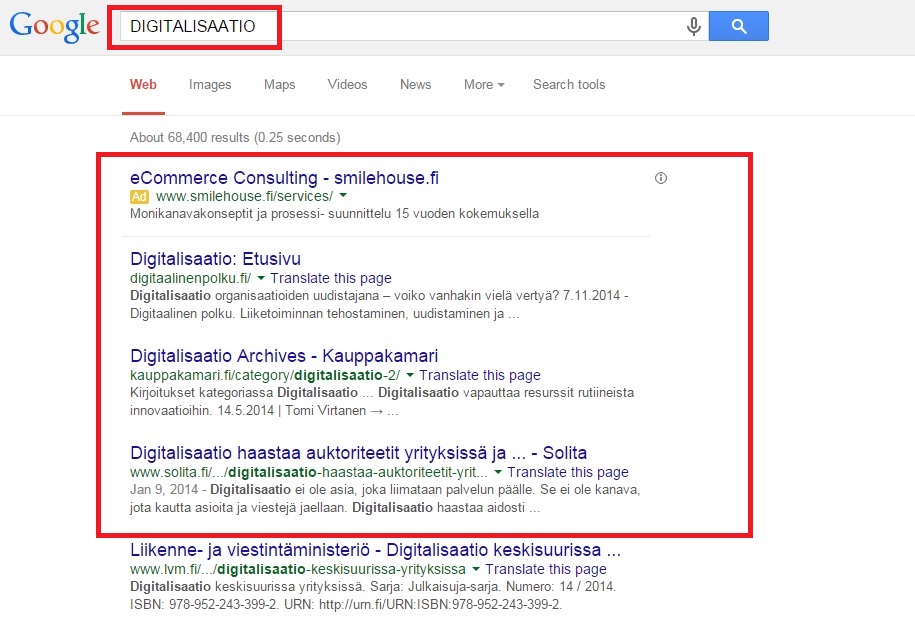Click Translate this page for digitaalinenpolku.fi

pyautogui.click(x=330, y=278)
